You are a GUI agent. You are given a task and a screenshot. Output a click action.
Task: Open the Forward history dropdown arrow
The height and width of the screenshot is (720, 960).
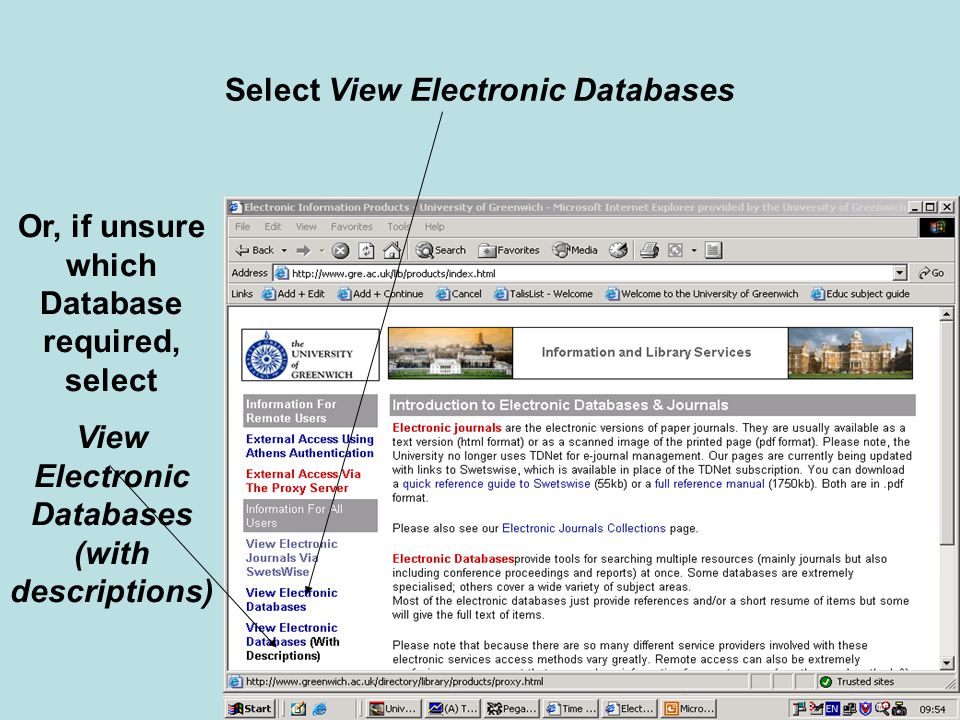(322, 250)
